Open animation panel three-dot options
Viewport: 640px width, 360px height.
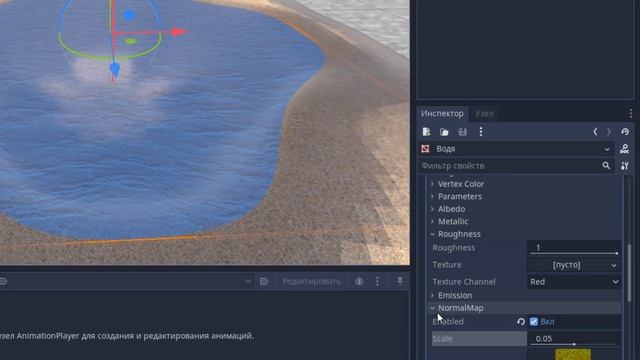[377, 281]
